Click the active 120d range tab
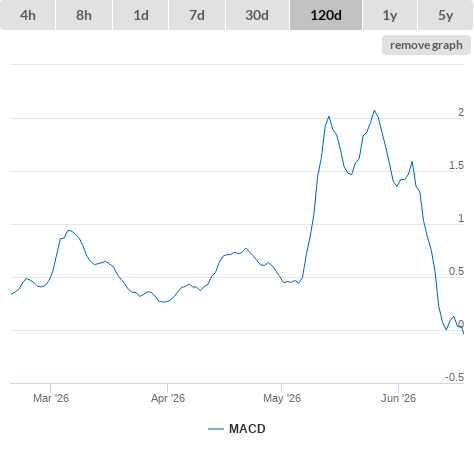The width and height of the screenshot is (474, 455). pyautogui.click(x=326, y=15)
